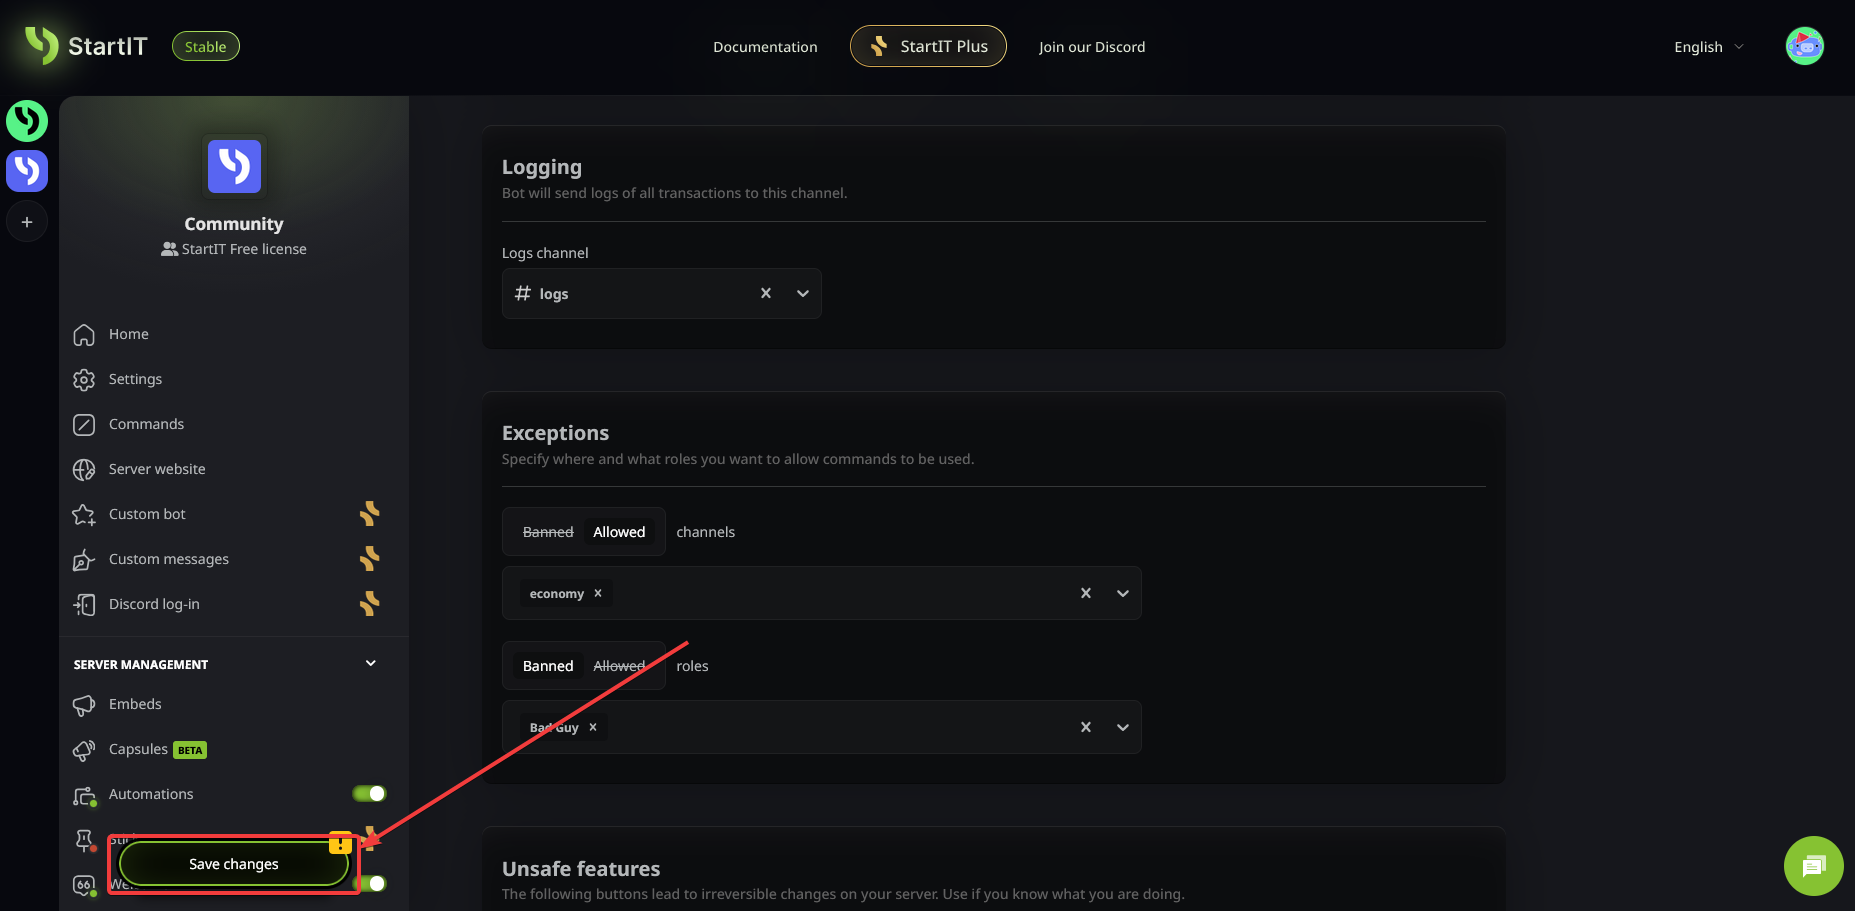Open the StartIT Plus button
This screenshot has width=1855, height=911.
(928, 47)
